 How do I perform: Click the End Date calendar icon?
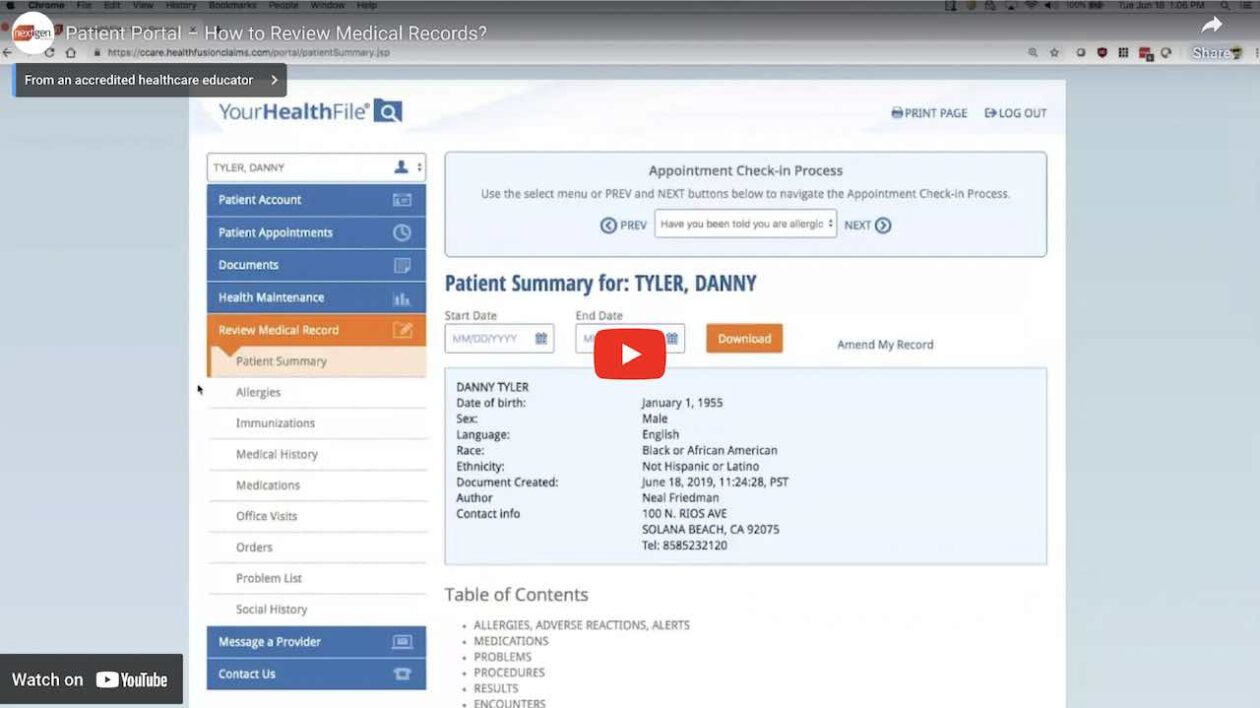coord(672,339)
